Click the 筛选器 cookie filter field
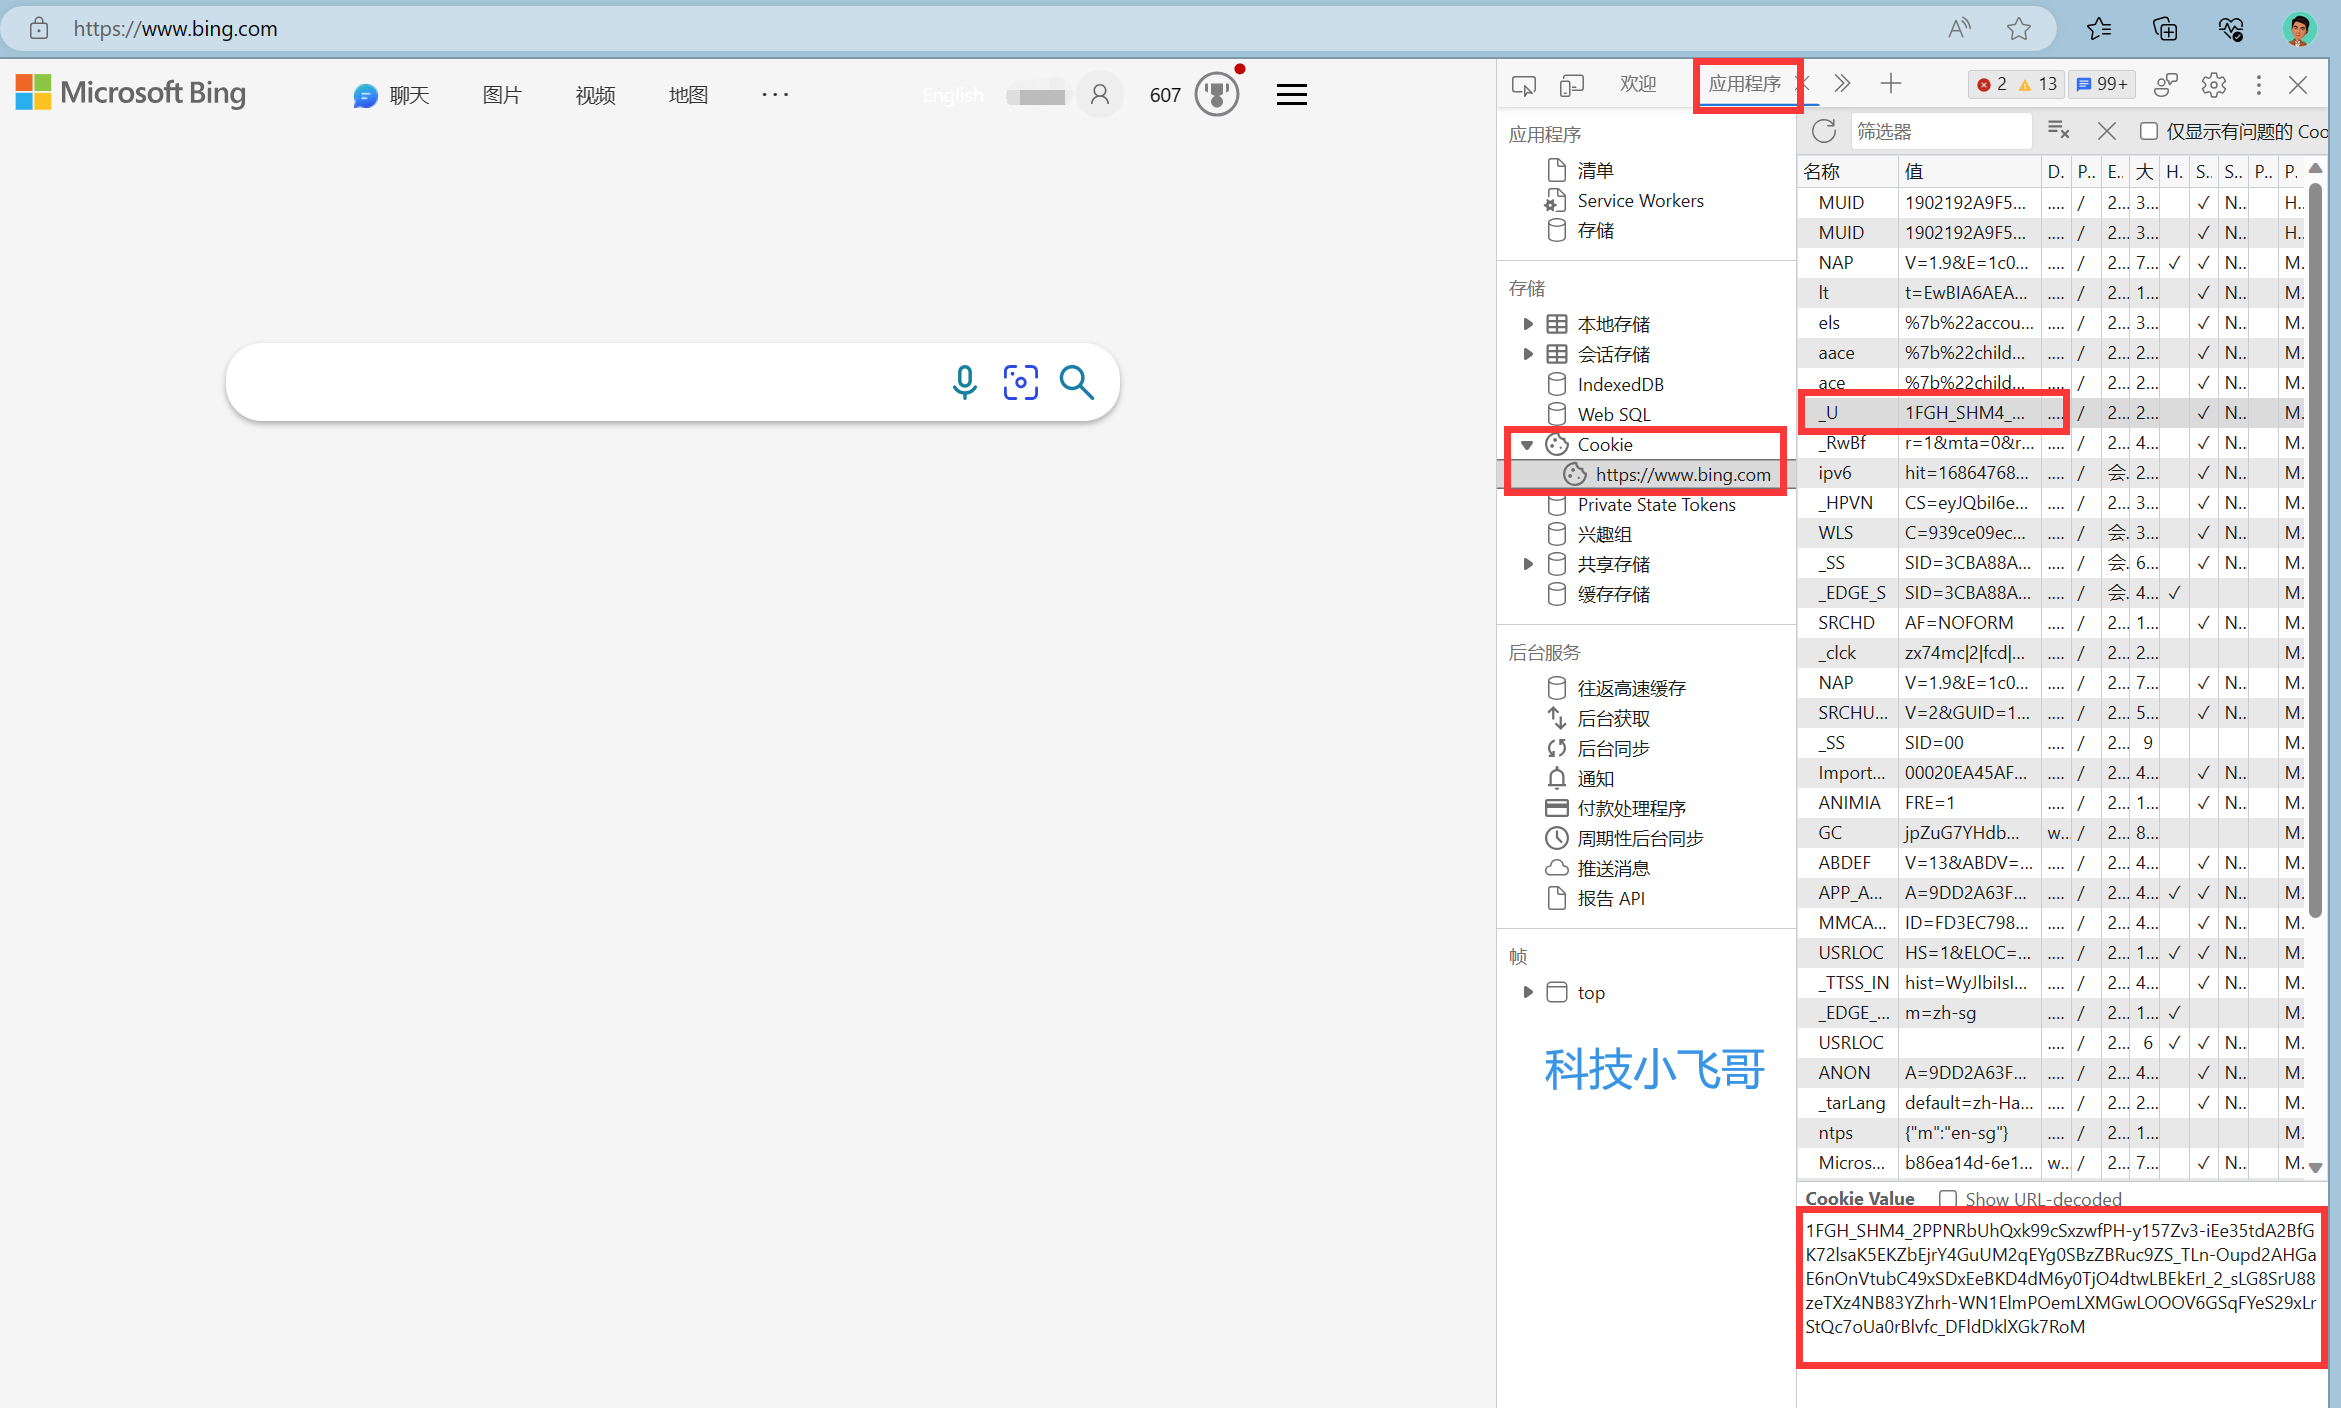 pos(1940,131)
